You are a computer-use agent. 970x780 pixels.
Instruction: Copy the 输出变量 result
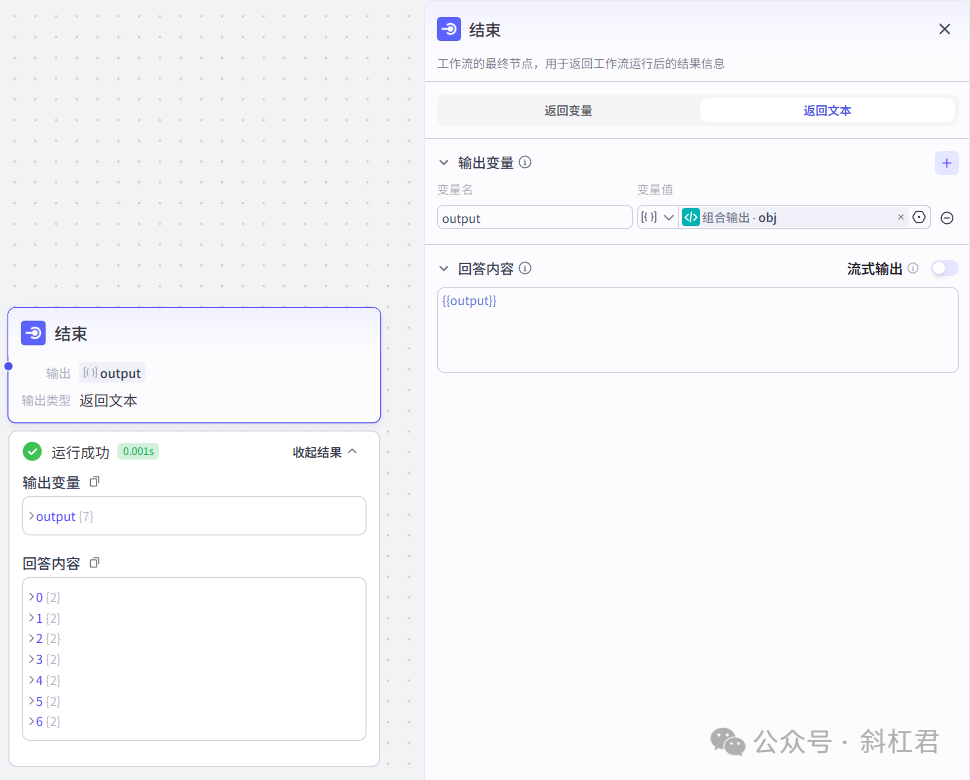click(95, 482)
